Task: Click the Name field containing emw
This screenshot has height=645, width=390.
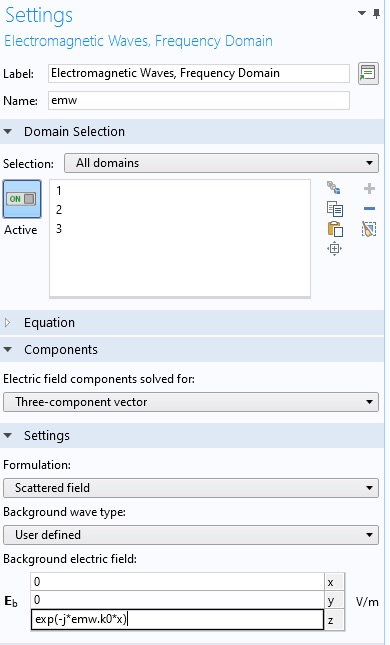Action: coord(199,100)
